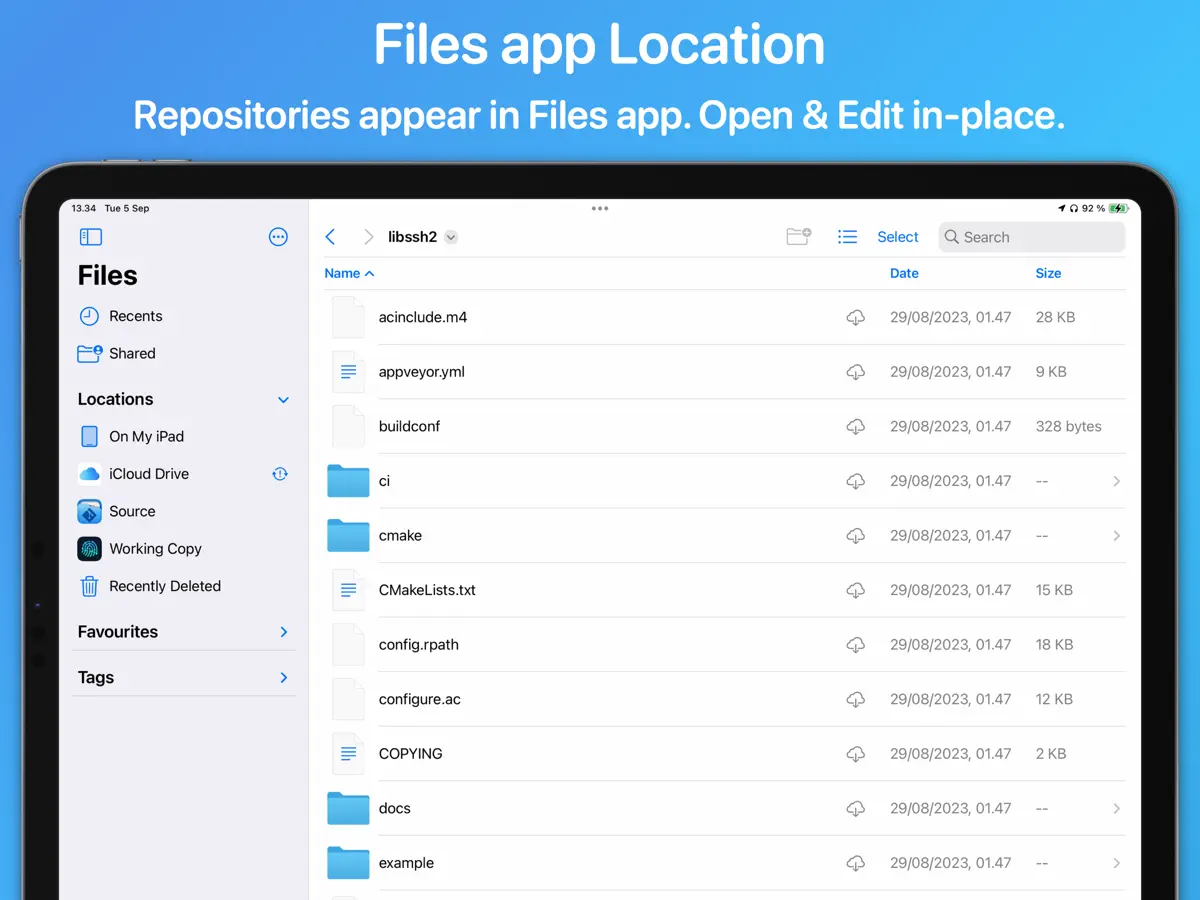
Task: Sort by Date column header
Action: [904, 273]
